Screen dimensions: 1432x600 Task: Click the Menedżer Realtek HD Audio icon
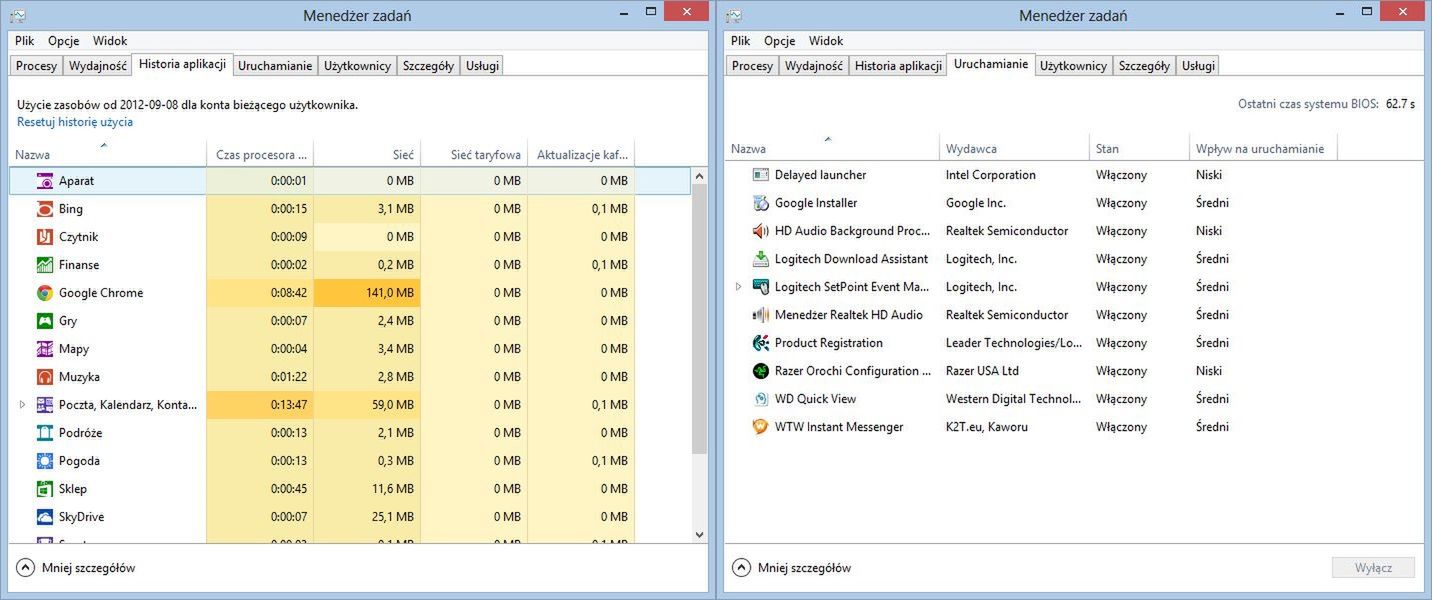[760, 315]
